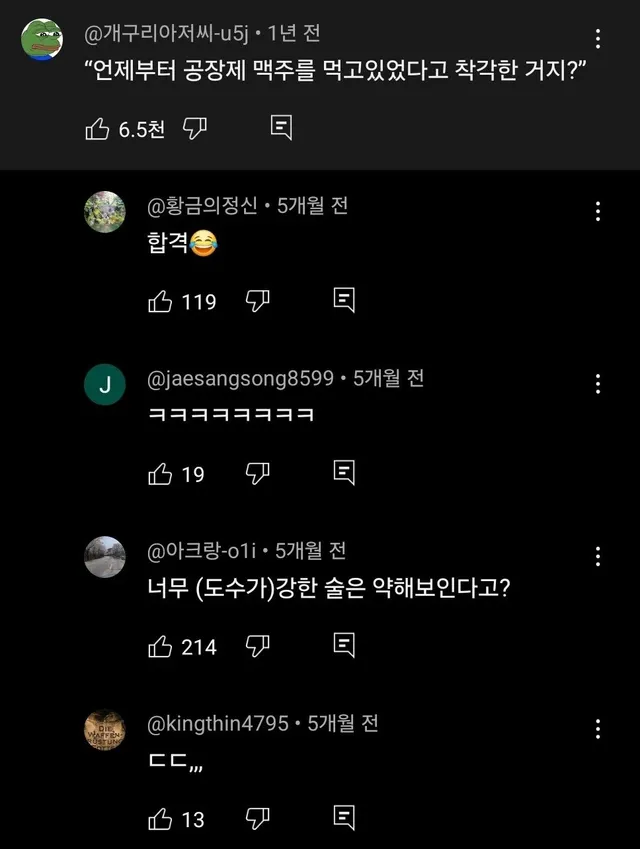Dislike 황금의정신's 합격 reply
Viewport: 640px width, 849px height.
point(258,301)
